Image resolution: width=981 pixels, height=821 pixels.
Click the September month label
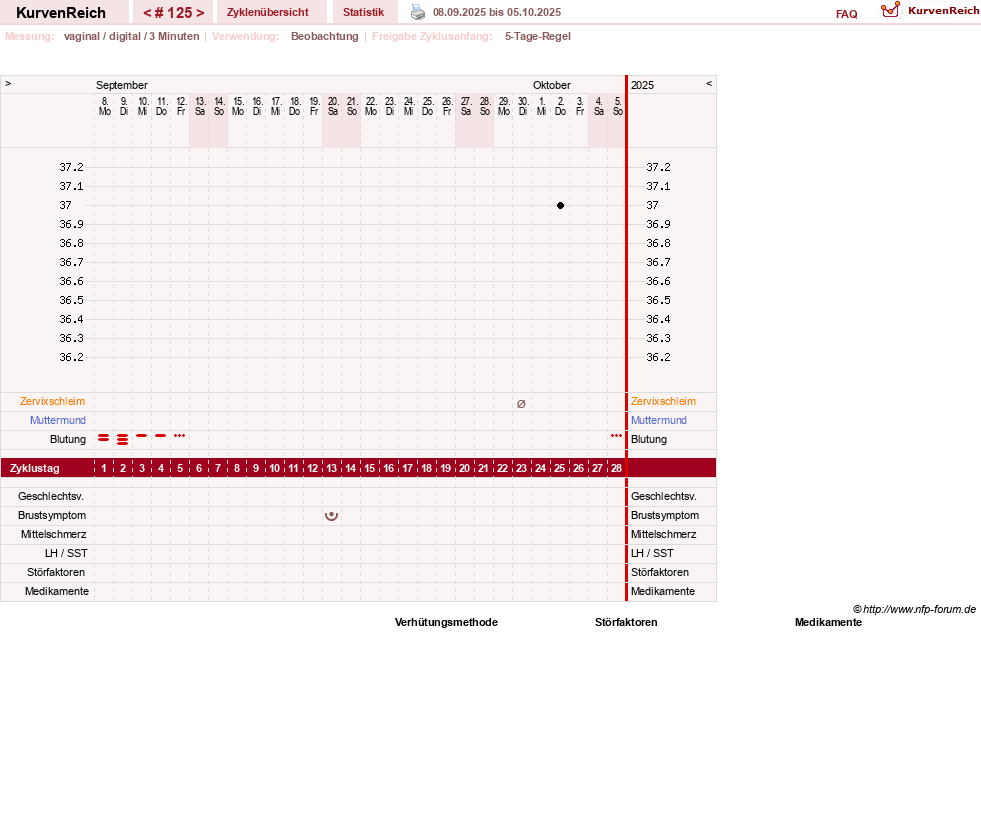point(122,85)
